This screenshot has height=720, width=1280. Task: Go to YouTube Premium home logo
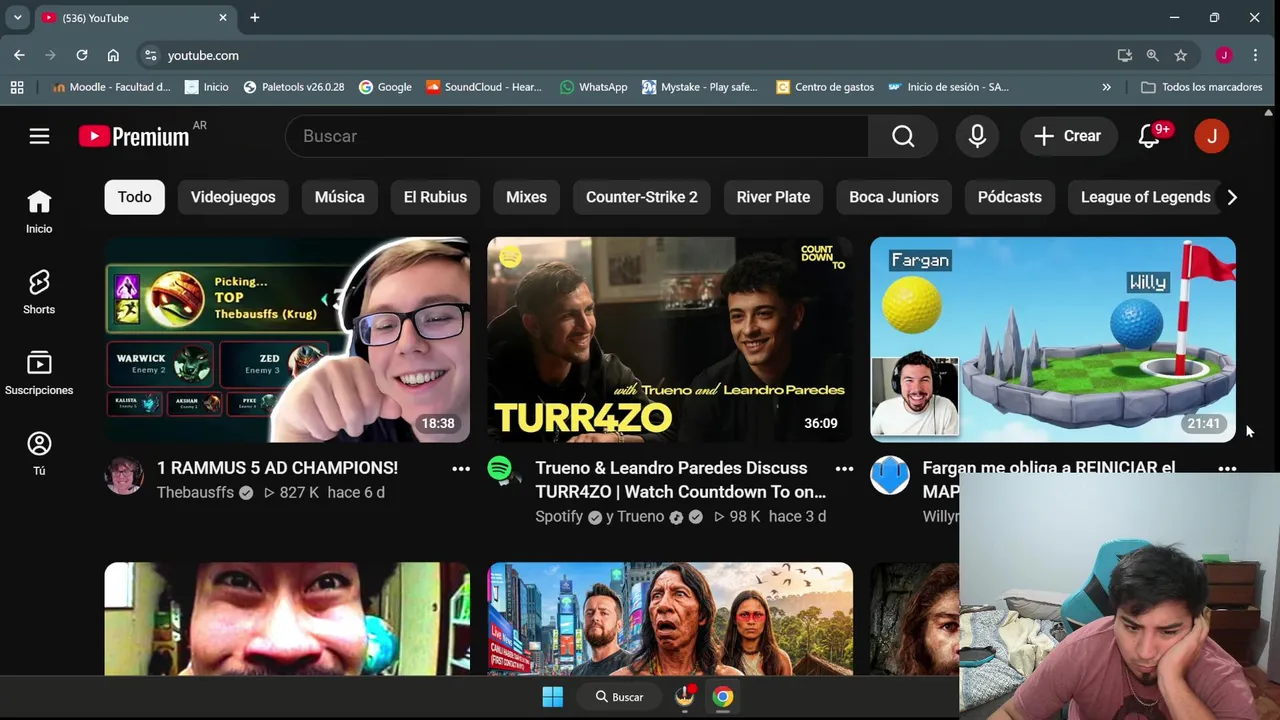click(134, 136)
